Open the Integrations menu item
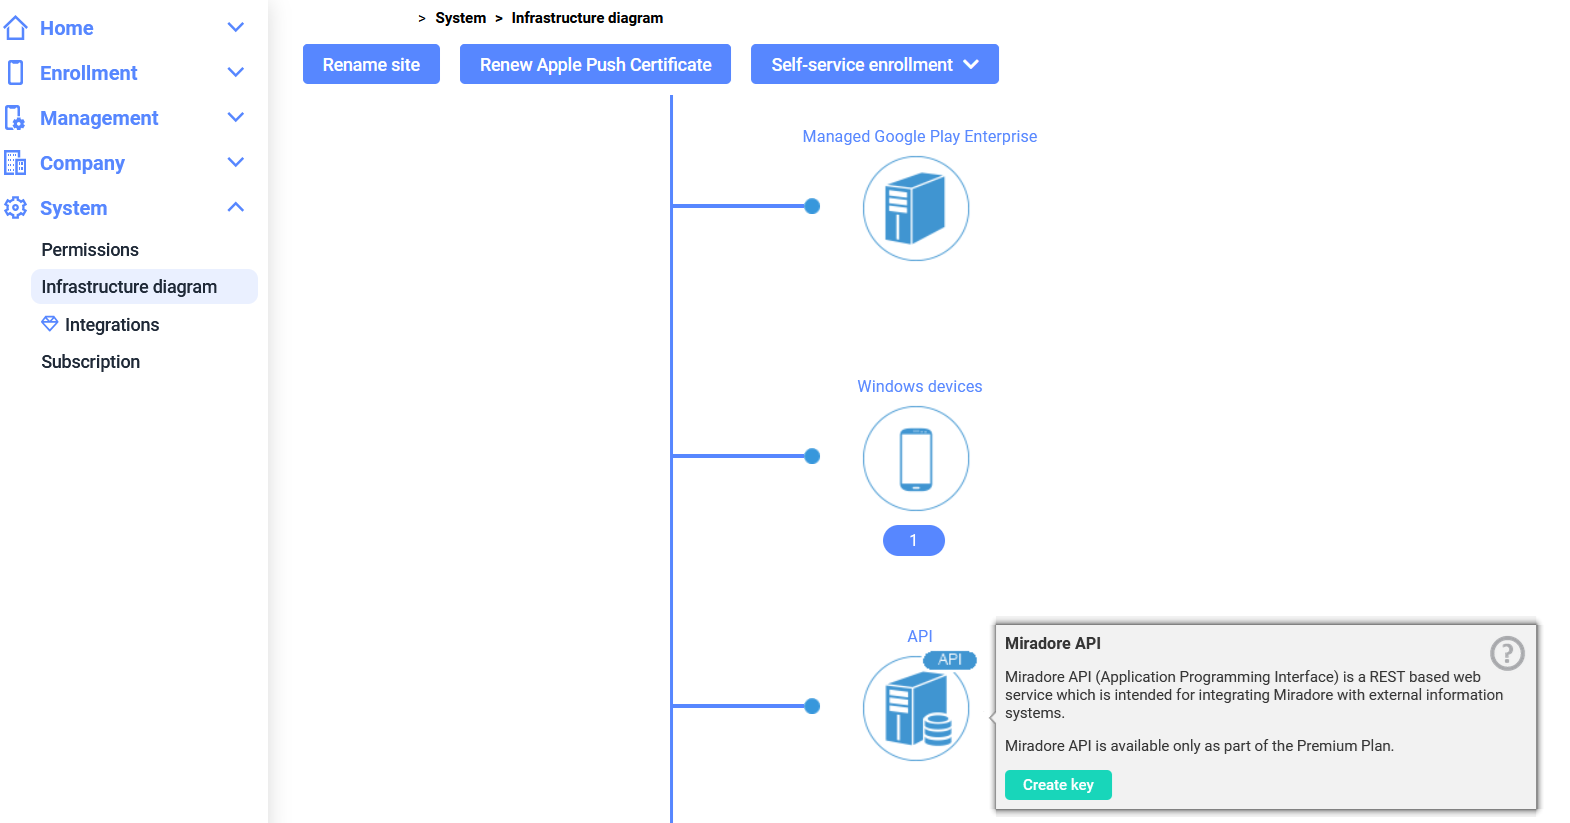 pos(112,325)
